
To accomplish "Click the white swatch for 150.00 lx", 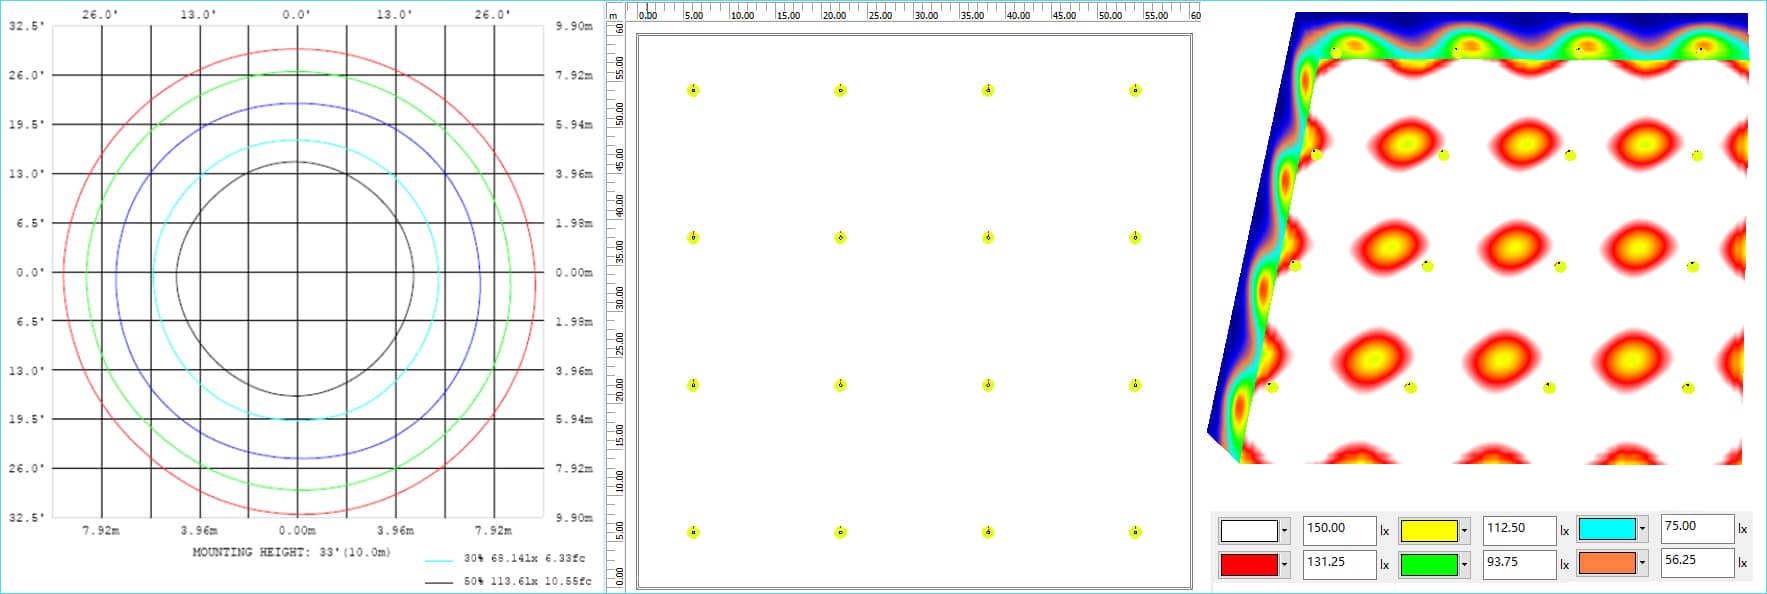I will pyautogui.click(x=1249, y=530).
